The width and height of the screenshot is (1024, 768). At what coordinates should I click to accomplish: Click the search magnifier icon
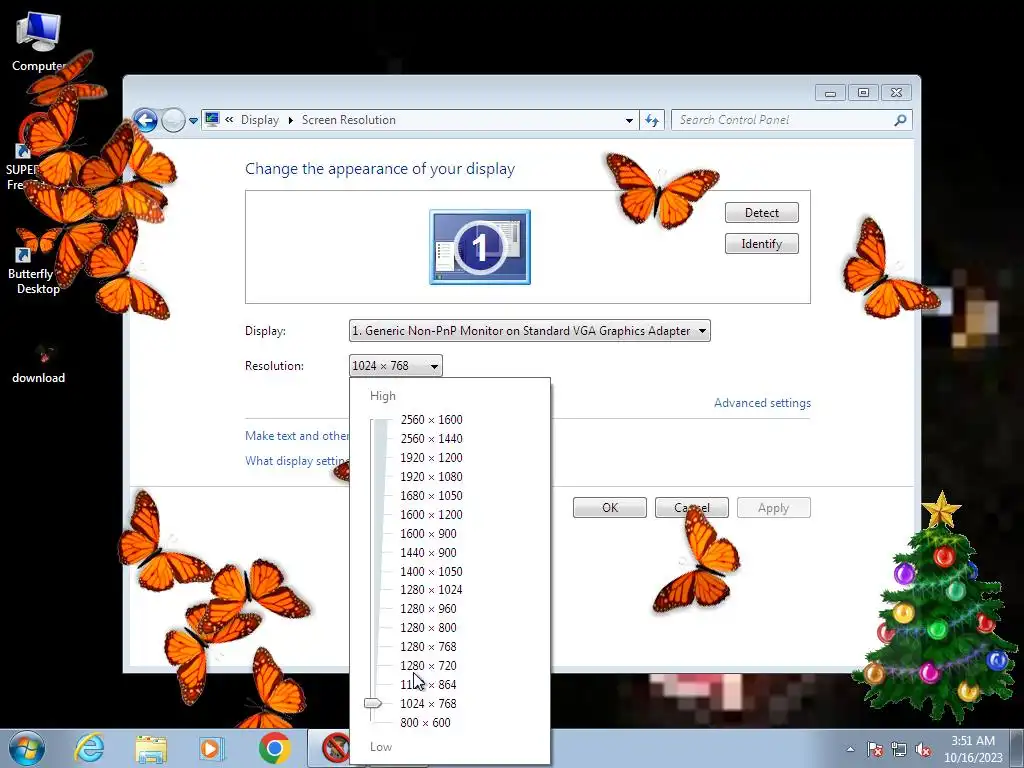(x=900, y=120)
